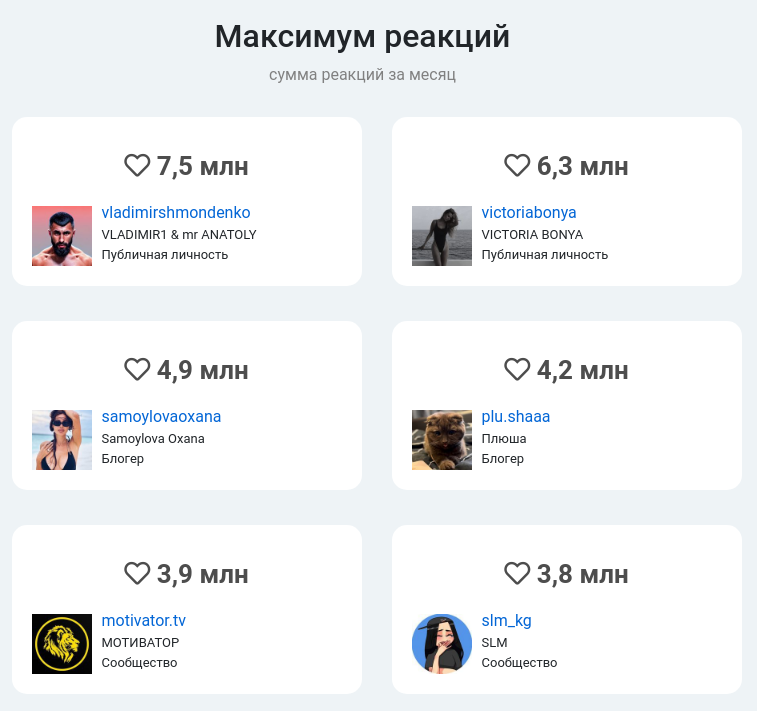Click the Плюша cat avatar
The height and width of the screenshot is (711, 757).
[442, 440]
